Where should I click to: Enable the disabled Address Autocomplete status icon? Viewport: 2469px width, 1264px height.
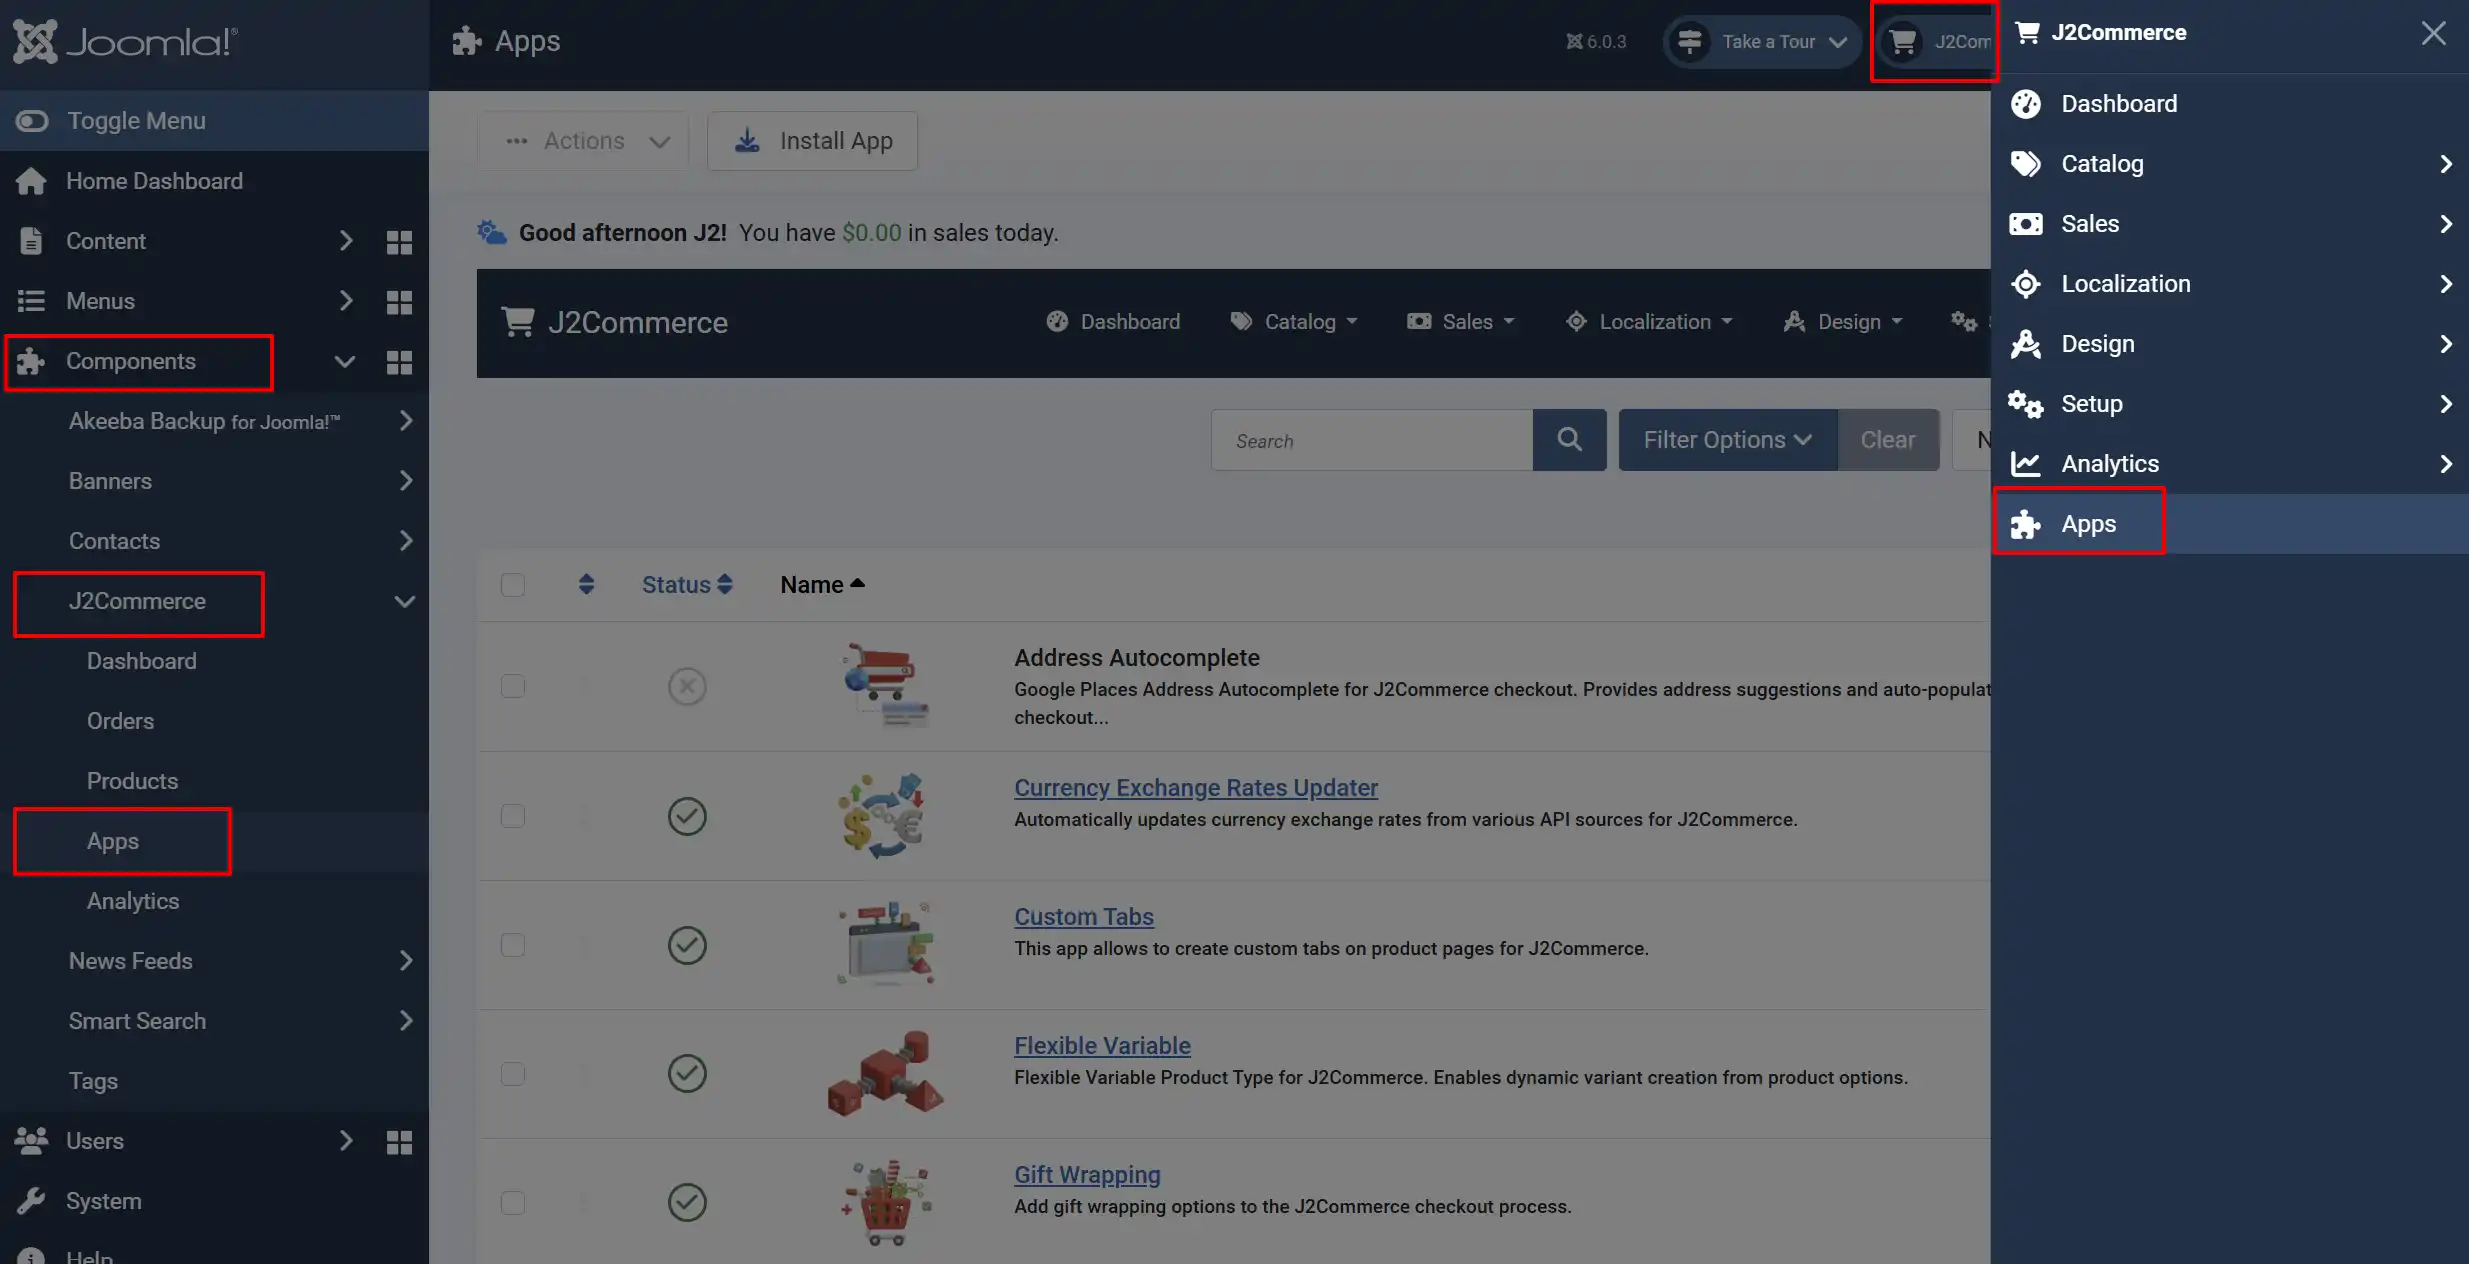(x=687, y=686)
